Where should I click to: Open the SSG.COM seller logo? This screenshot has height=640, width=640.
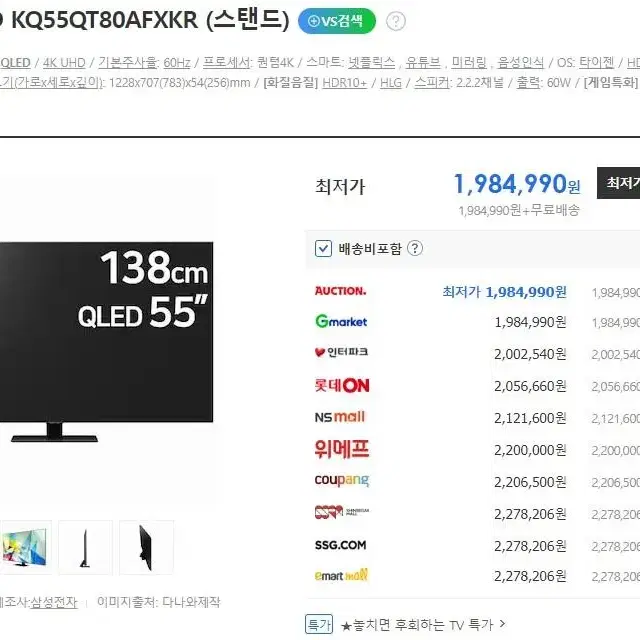coord(340,545)
